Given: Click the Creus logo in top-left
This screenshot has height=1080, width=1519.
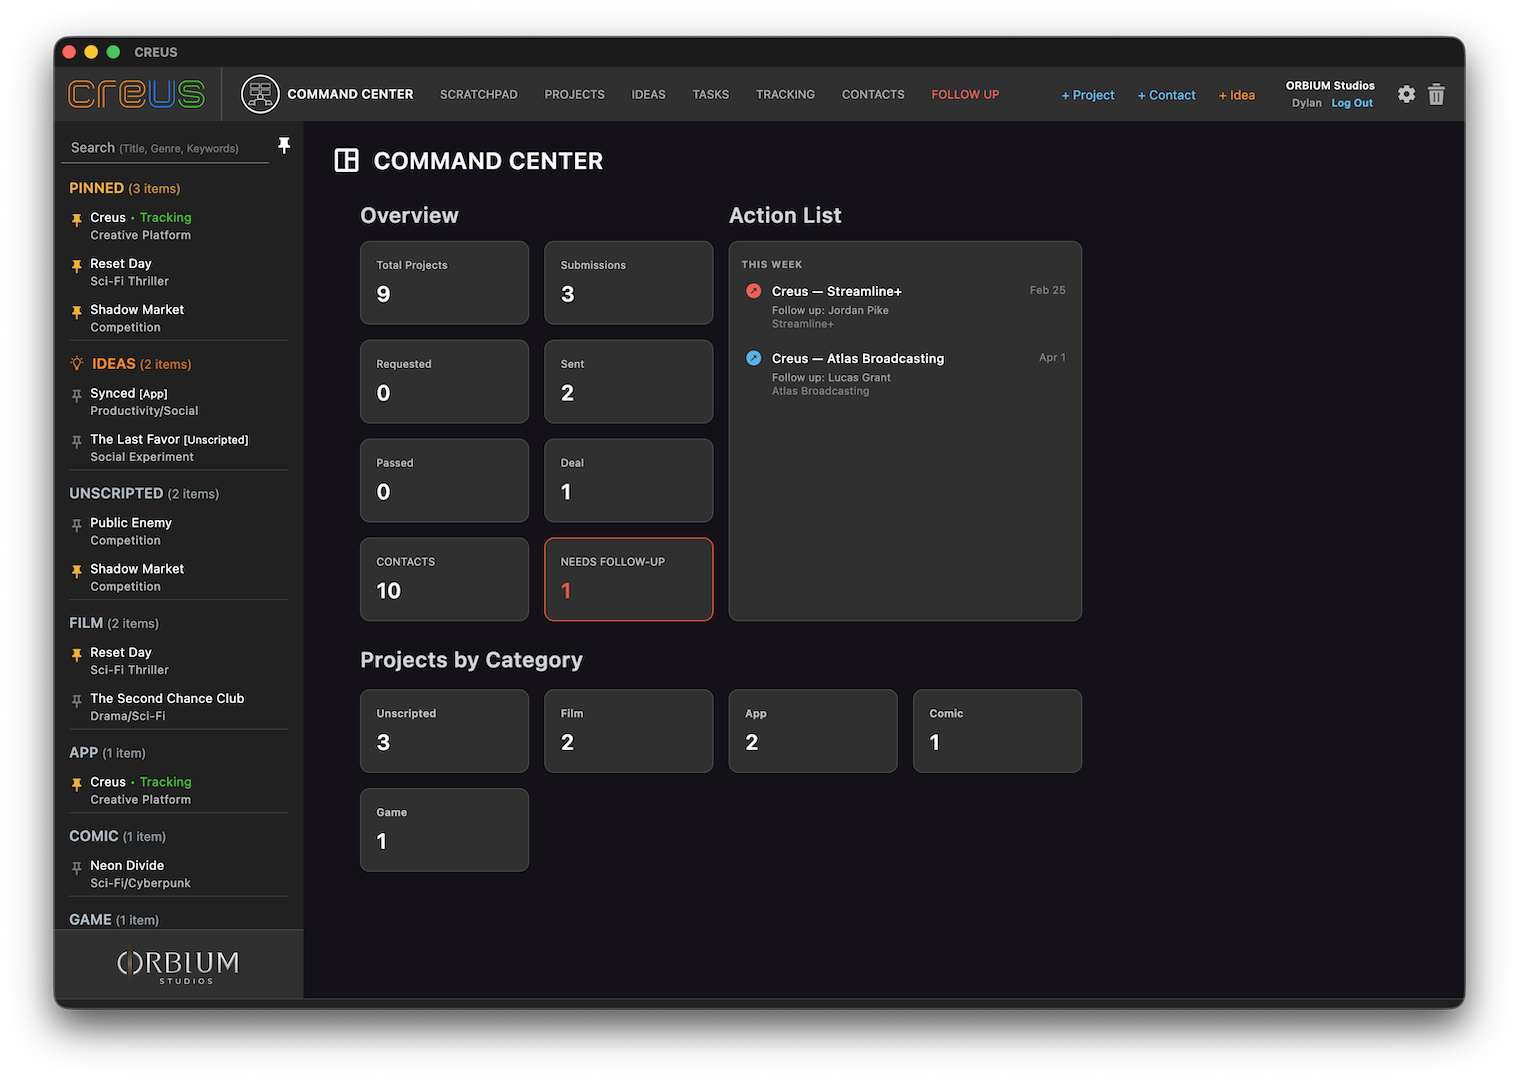Looking at the screenshot, I should tap(136, 94).
